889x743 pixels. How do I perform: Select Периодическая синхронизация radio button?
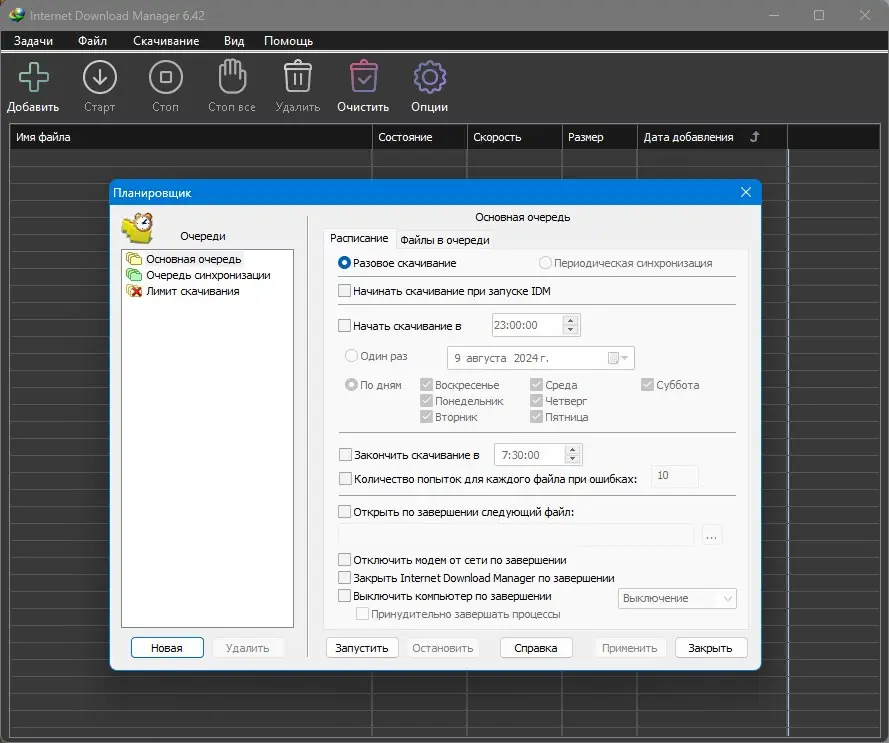pos(545,263)
